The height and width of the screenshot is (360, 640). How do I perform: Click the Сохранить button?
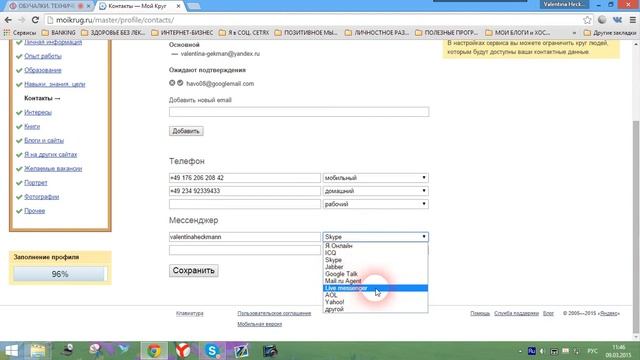pyautogui.click(x=194, y=271)
